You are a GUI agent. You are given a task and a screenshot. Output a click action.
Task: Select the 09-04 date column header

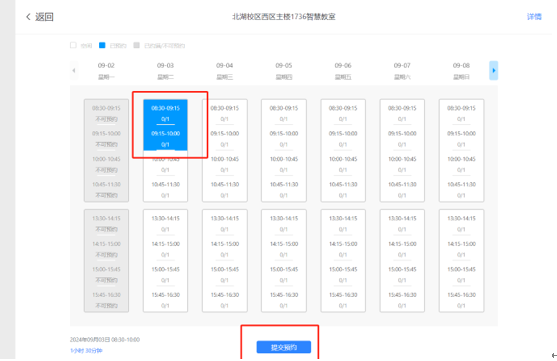[225, 71]
